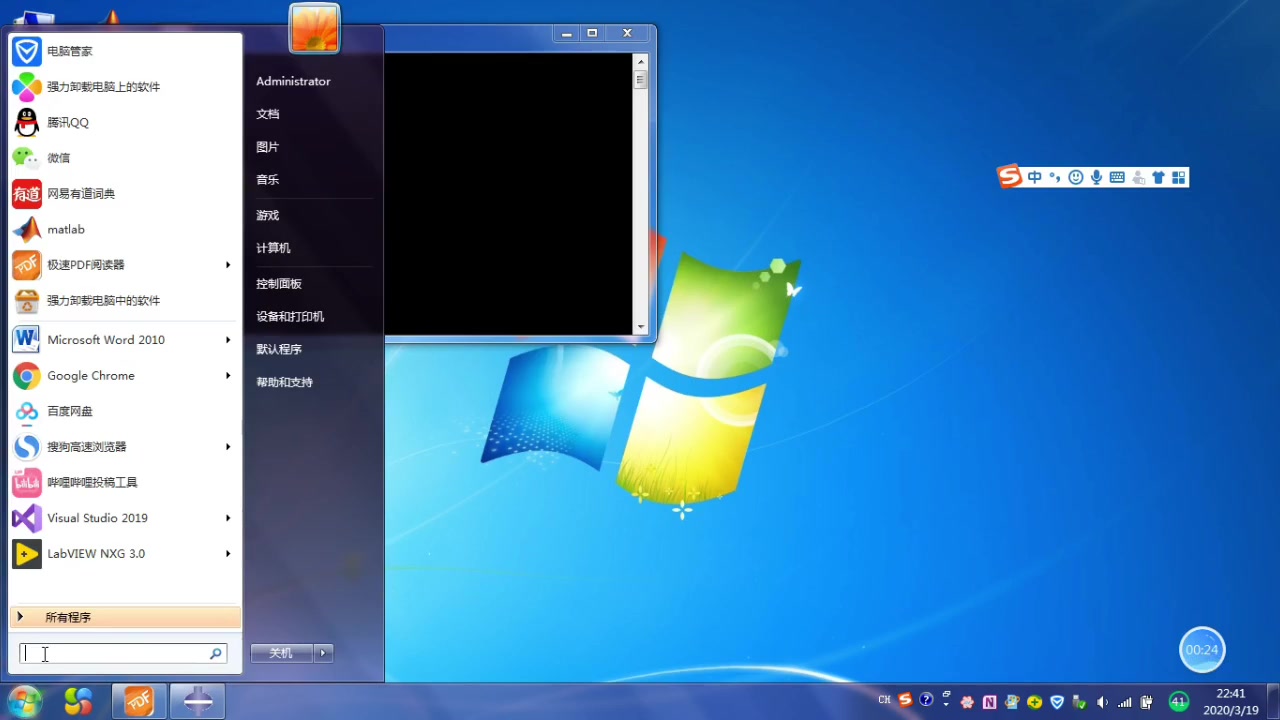The image size is (1280, 720).
Task: Open Administrator user folder
Action: pos(293,81)
